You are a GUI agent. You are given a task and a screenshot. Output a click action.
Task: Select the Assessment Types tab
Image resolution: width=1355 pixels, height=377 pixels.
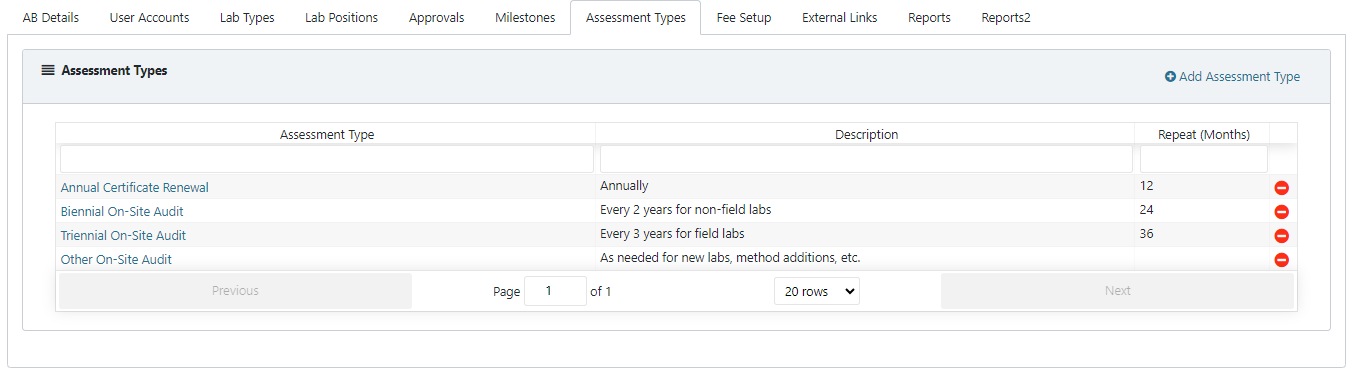636,18
